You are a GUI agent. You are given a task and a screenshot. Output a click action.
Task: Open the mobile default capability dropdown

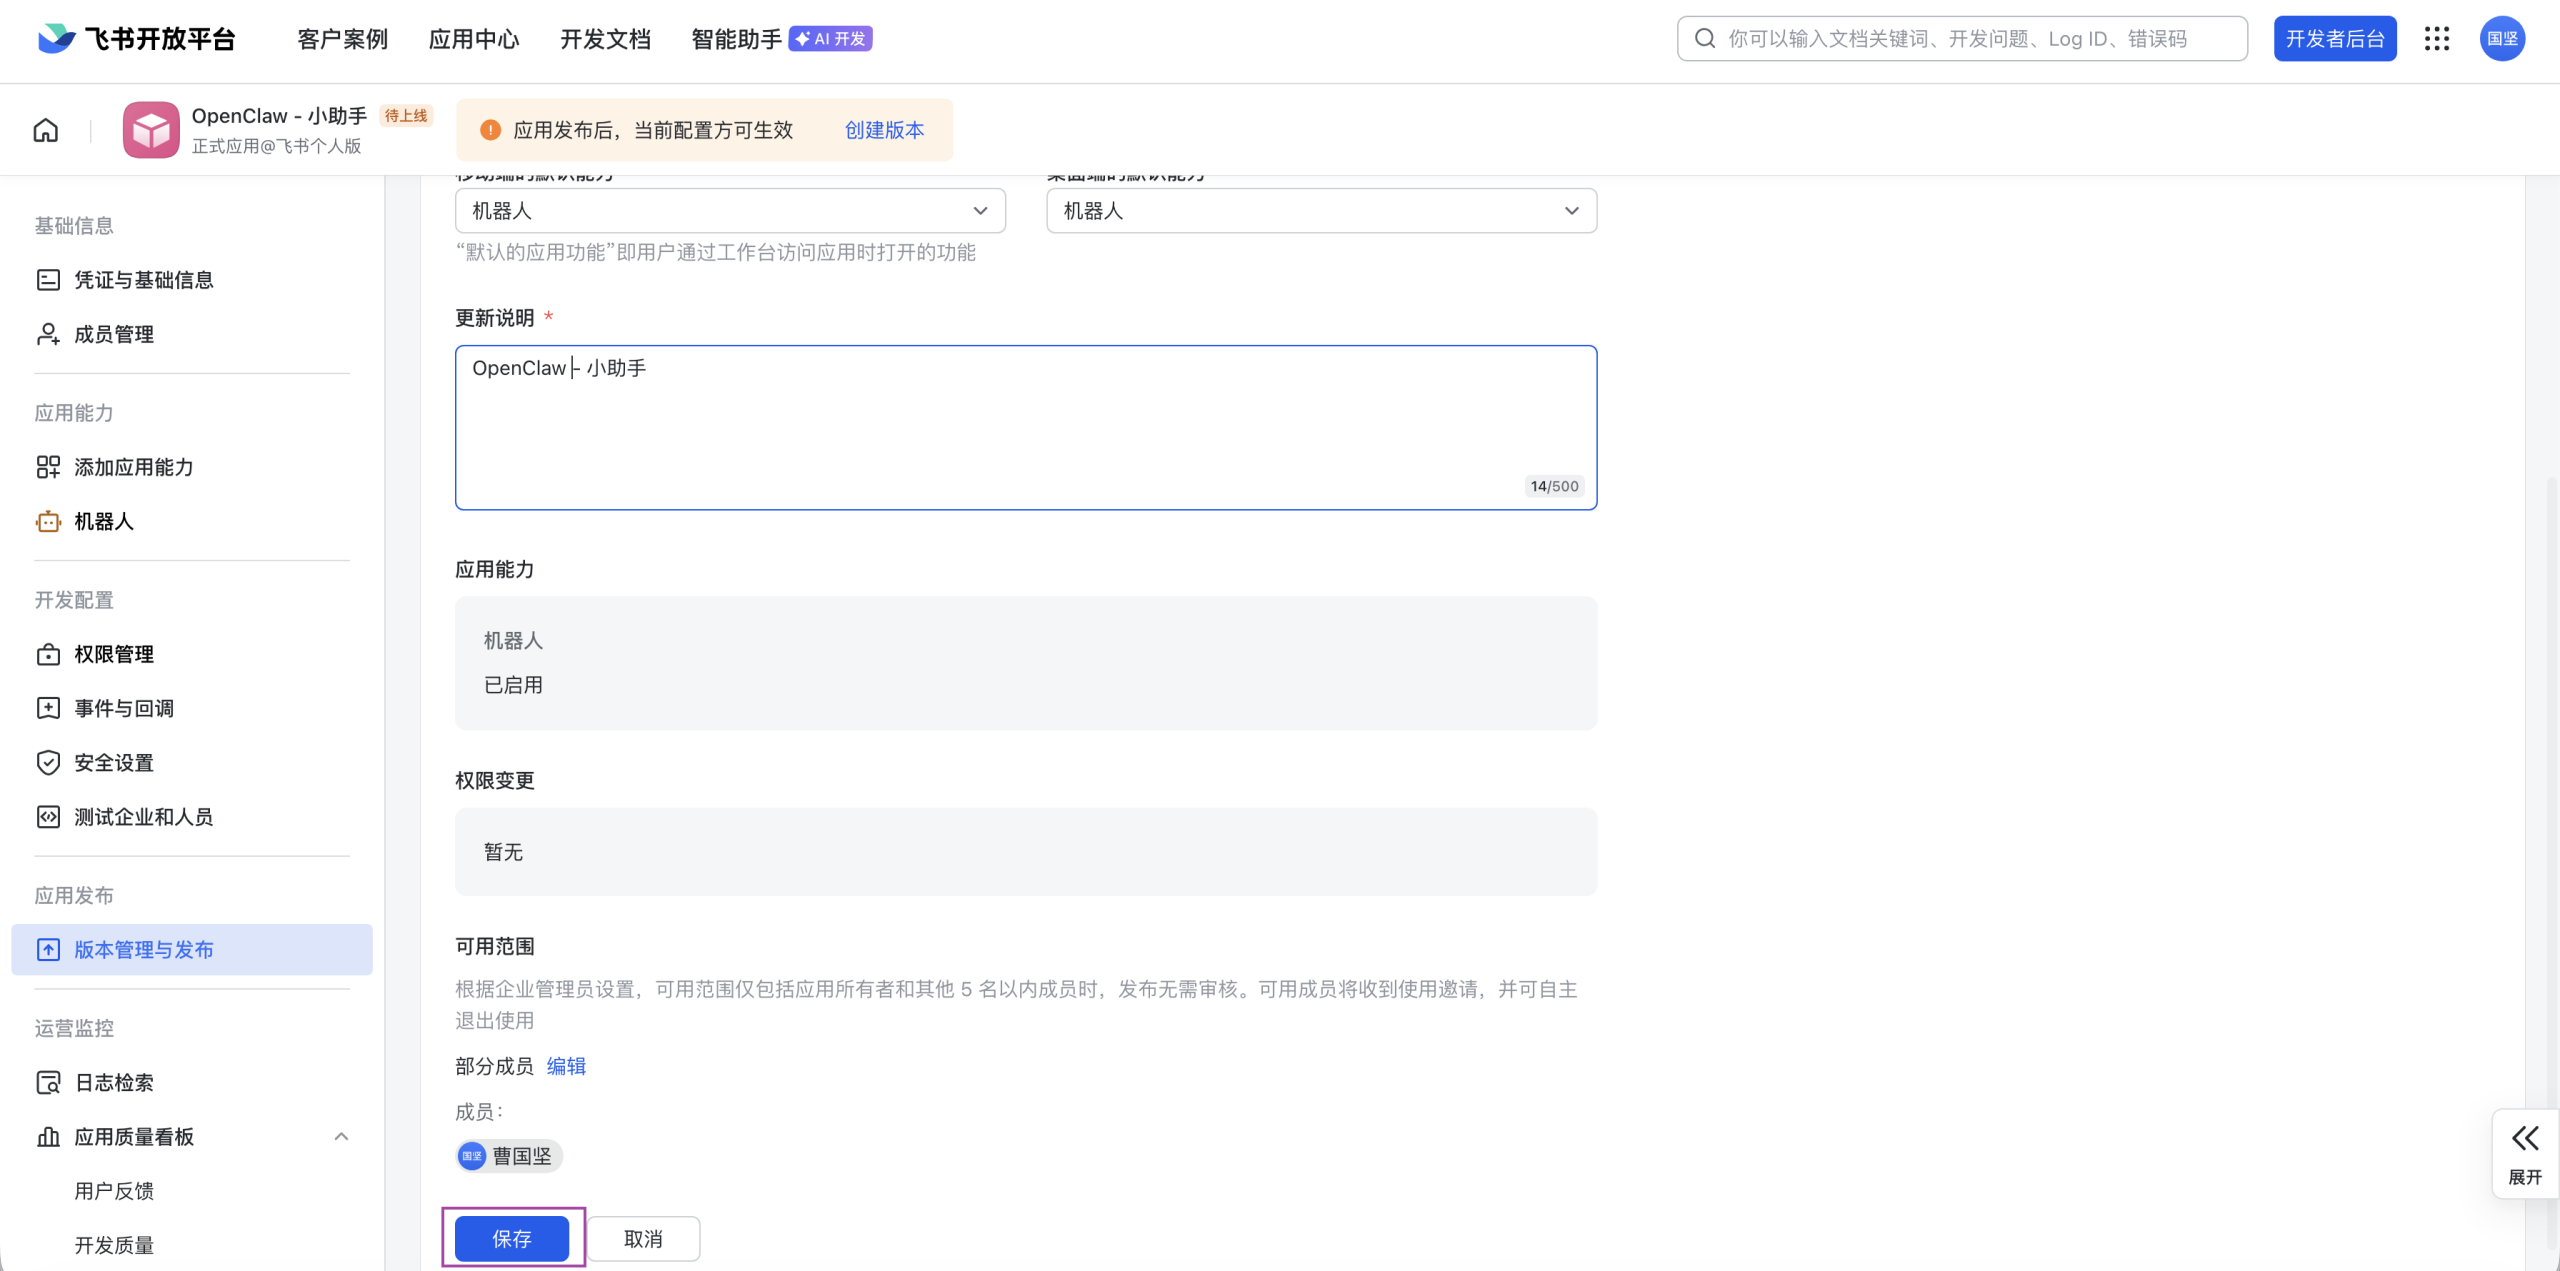[x=977, y=211]
